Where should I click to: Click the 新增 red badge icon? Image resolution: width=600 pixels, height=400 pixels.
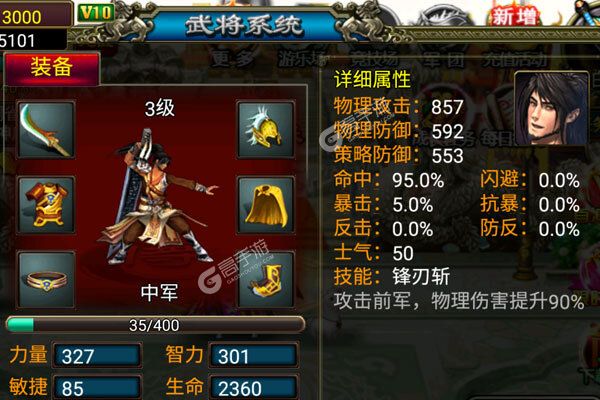pyautogui.click(x=514, y=17)
